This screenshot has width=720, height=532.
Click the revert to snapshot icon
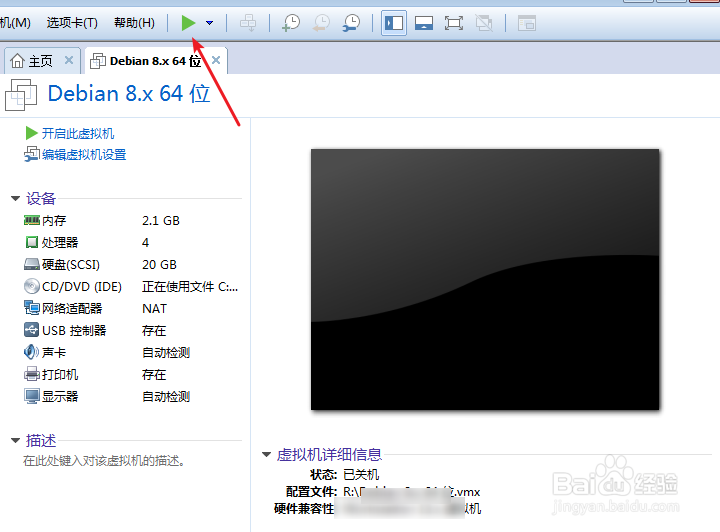pyautogui.click(x=321, y=23)
